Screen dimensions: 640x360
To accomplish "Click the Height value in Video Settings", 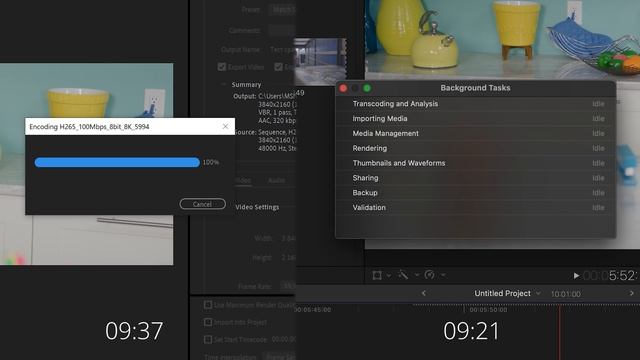I will 288,258.
